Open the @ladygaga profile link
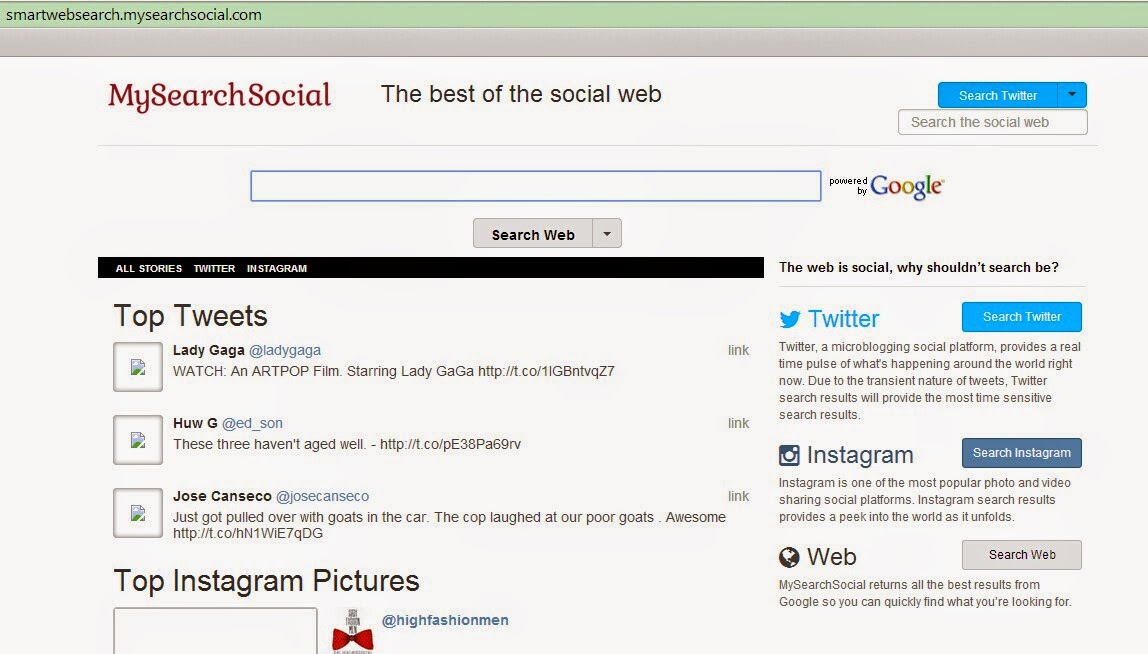Screen dimensions: 1148x654 click(x=285, y=350)
